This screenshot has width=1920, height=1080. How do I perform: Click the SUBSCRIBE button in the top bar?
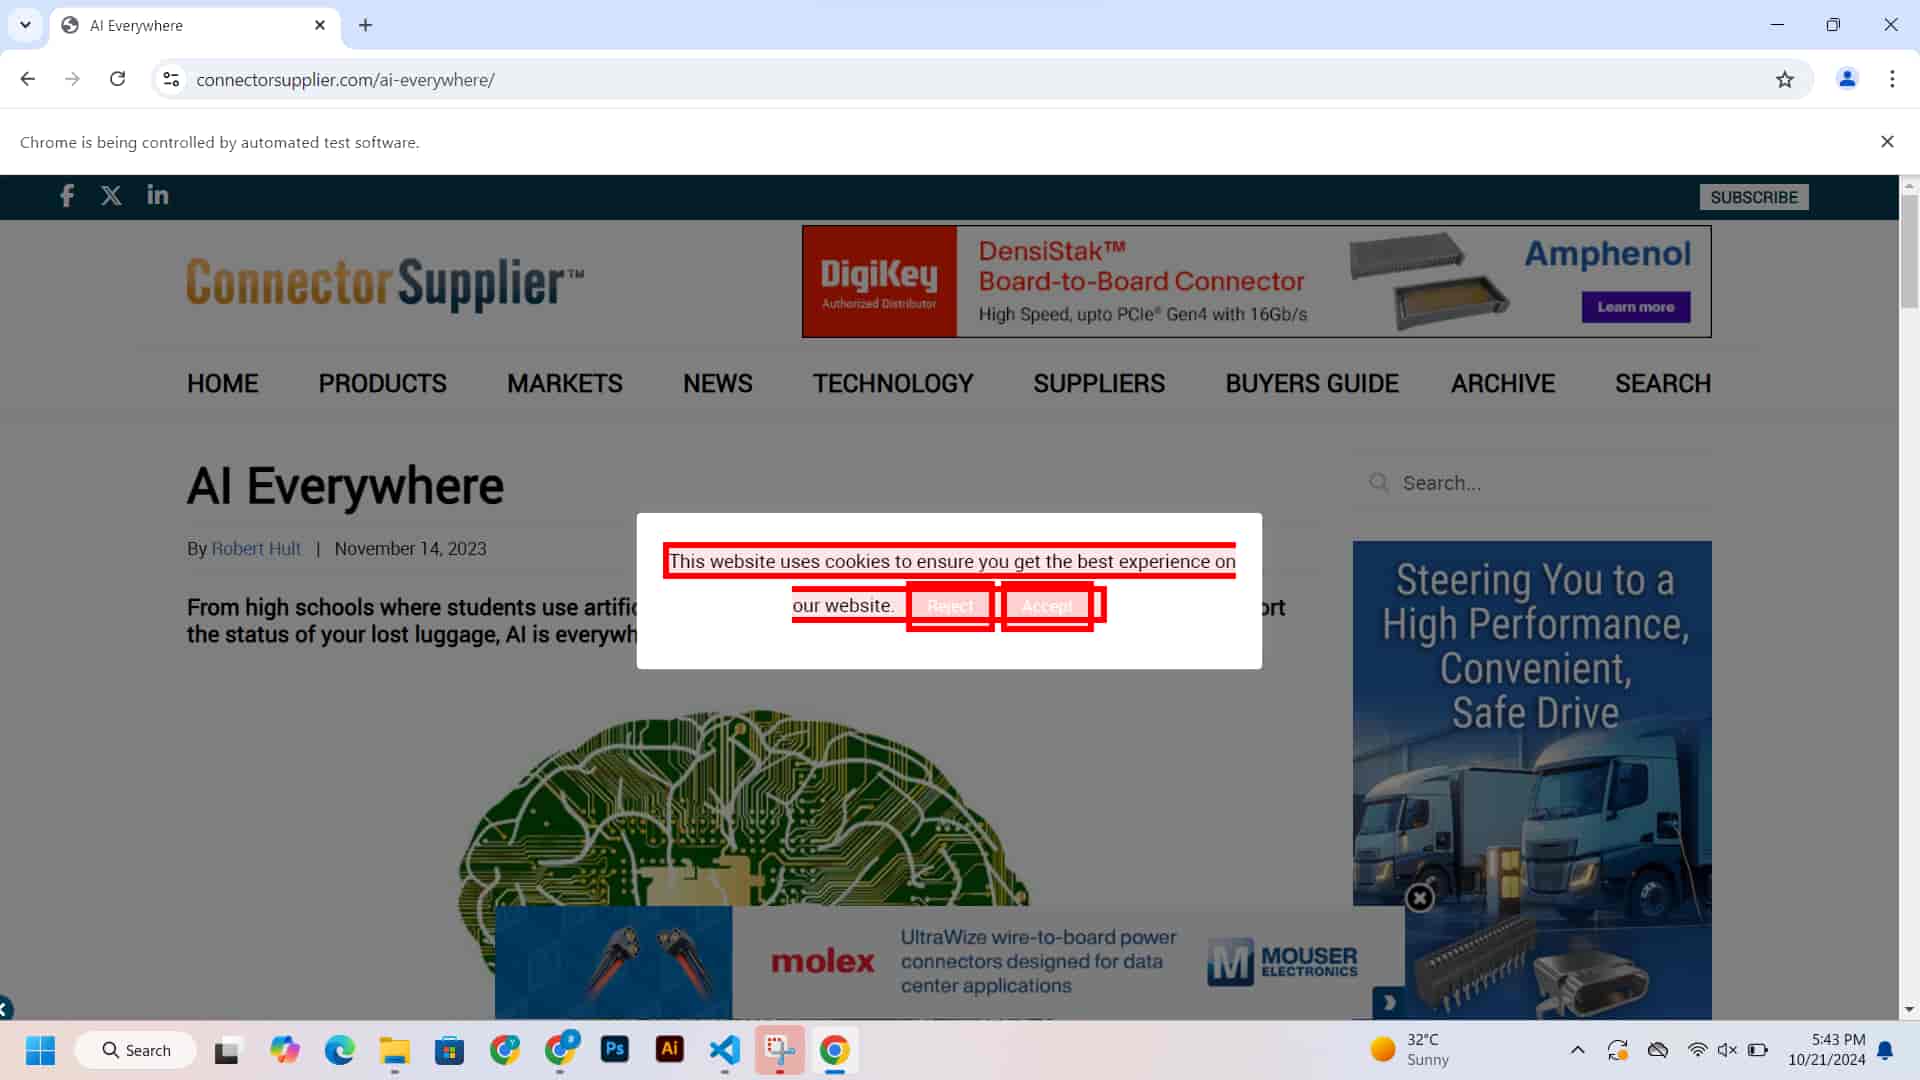click(1753, 197)
